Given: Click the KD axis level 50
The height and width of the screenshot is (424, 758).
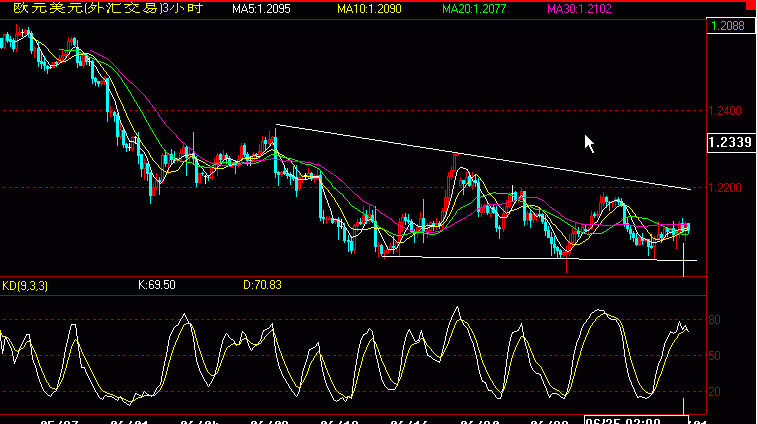Looking at the screenshot, I should (x=714, y=356).
